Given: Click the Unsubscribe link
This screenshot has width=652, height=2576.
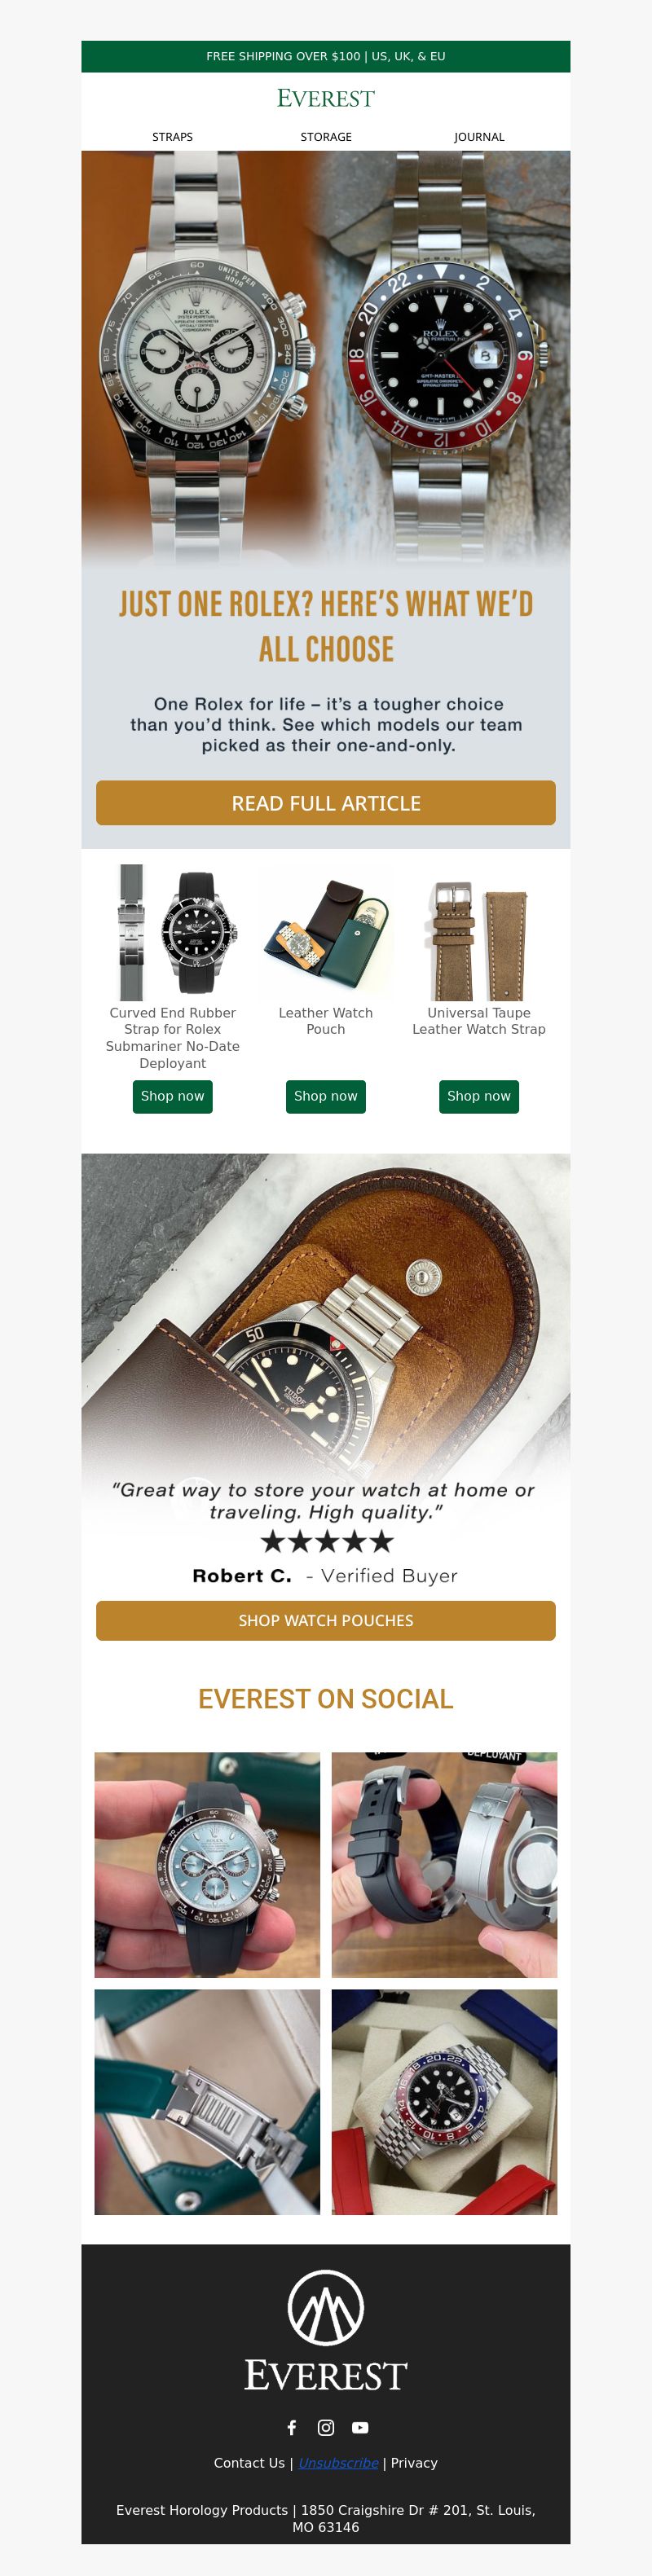Looking at the screenshot, I should point(338,2463).
